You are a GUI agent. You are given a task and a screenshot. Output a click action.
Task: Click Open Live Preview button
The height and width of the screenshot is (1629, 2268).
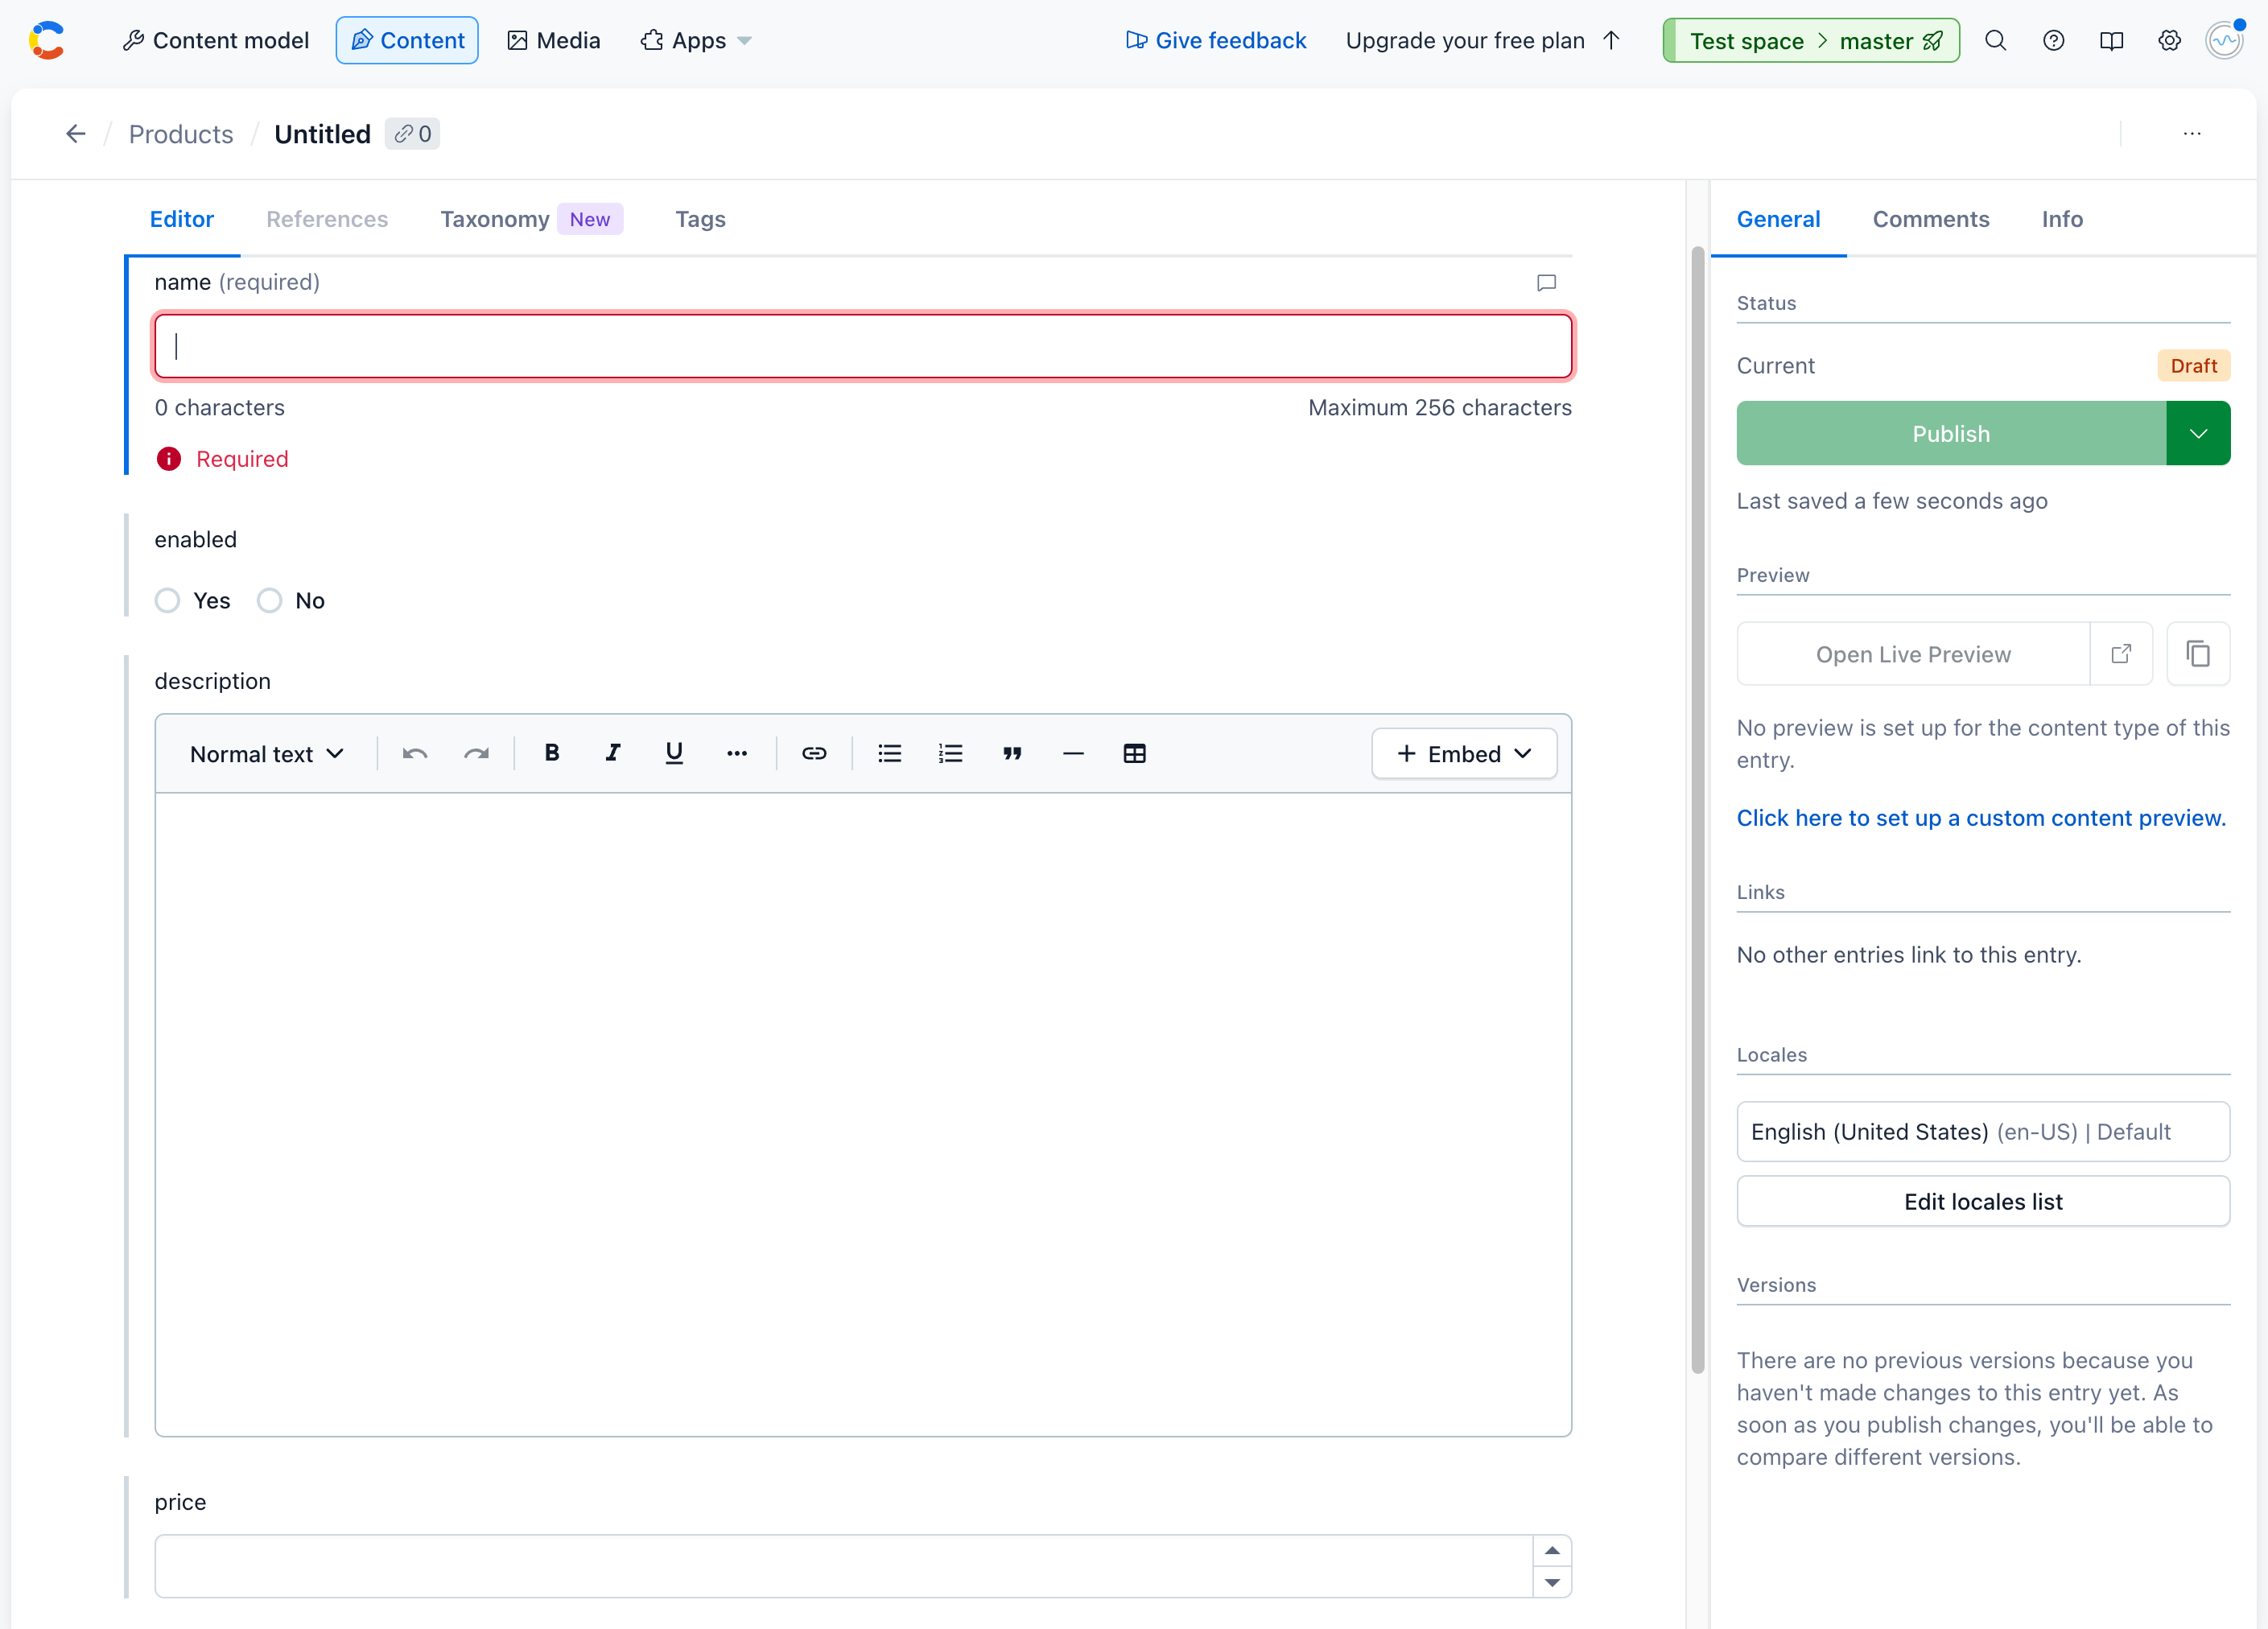1913,654
